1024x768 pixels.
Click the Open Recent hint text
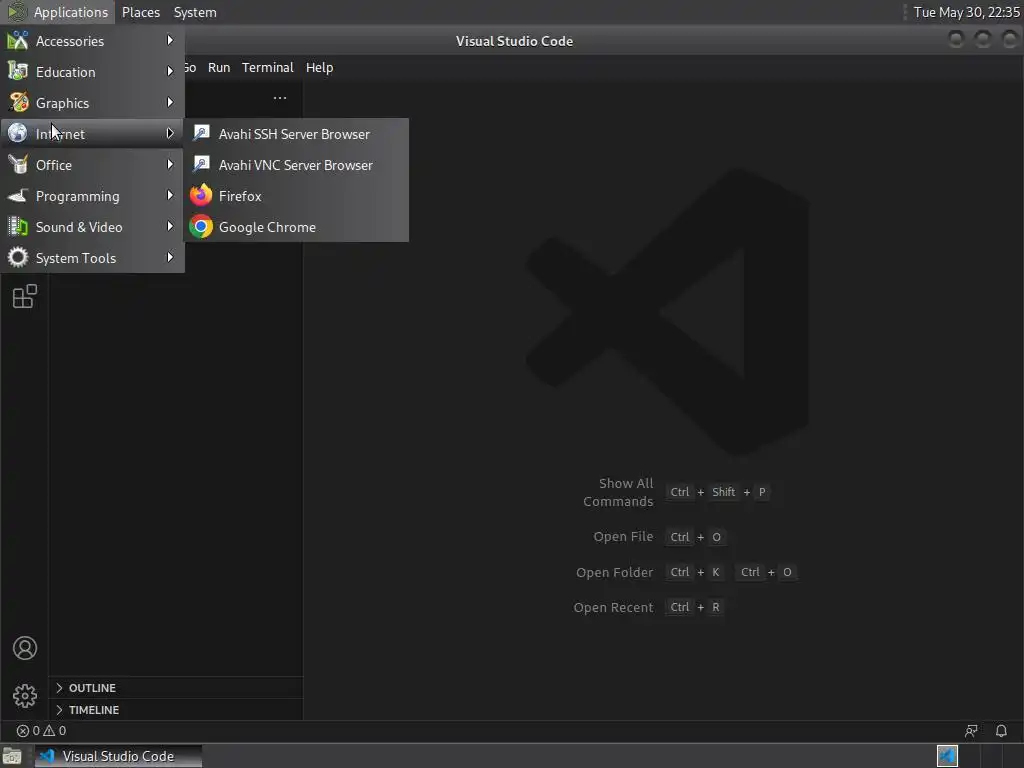coord(613,607)
